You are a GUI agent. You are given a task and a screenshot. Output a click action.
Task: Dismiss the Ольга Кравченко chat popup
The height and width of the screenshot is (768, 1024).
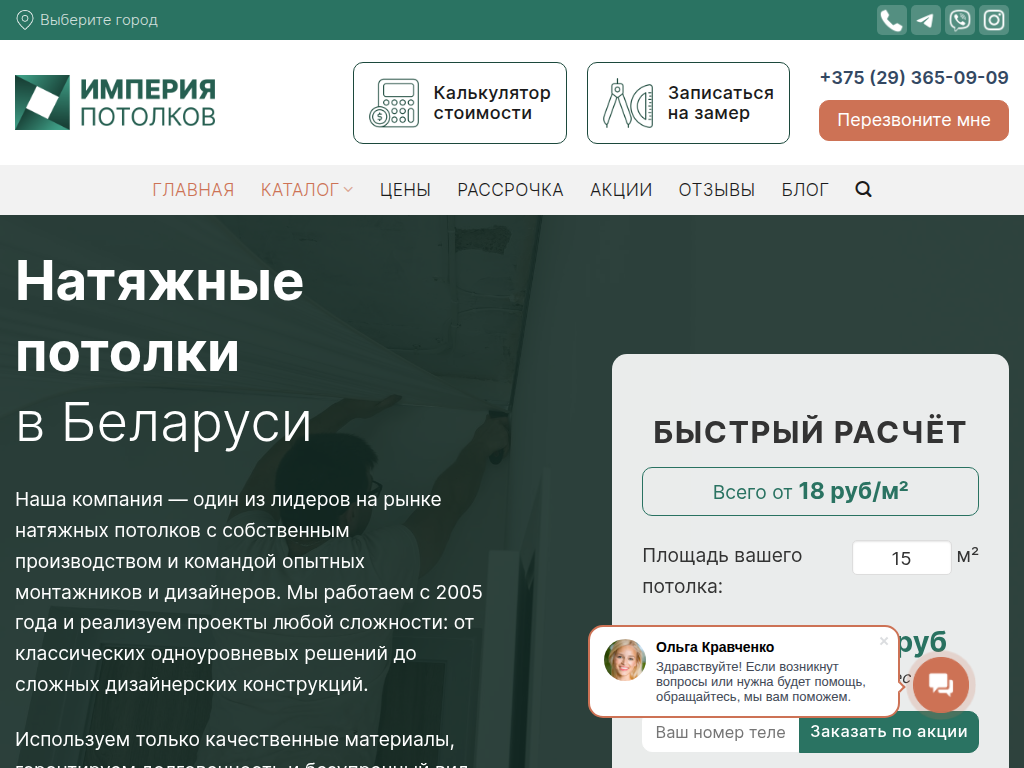(884, 641)
